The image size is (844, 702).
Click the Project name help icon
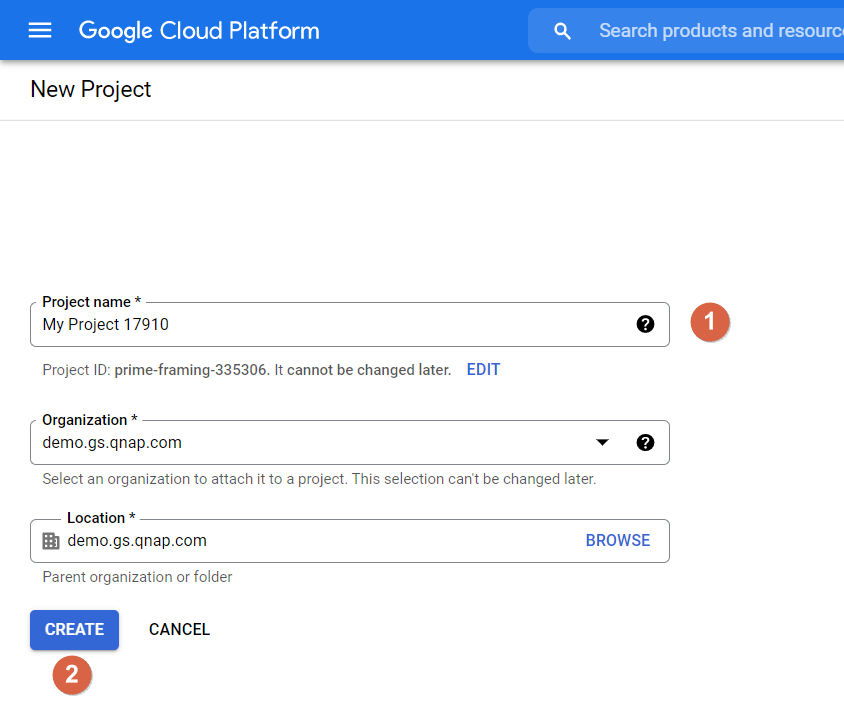[x=645, y=324]
